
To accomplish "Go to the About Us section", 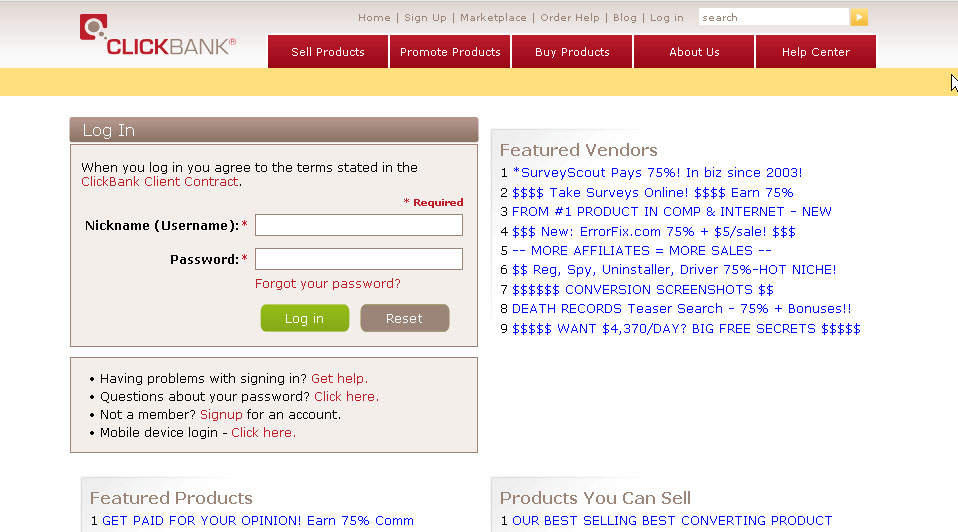I will tap(694, 52).
